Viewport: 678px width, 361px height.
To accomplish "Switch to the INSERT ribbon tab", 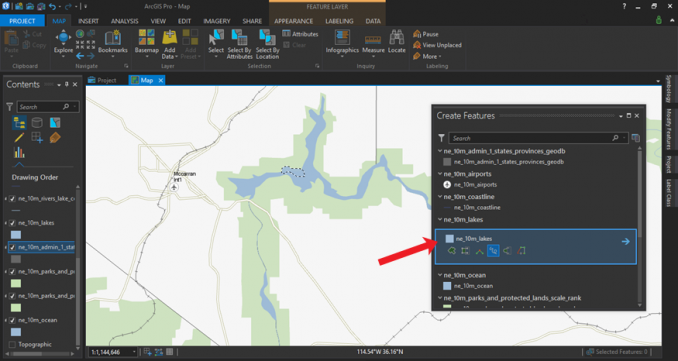I will pyautogui.click(x=88, y=21).
